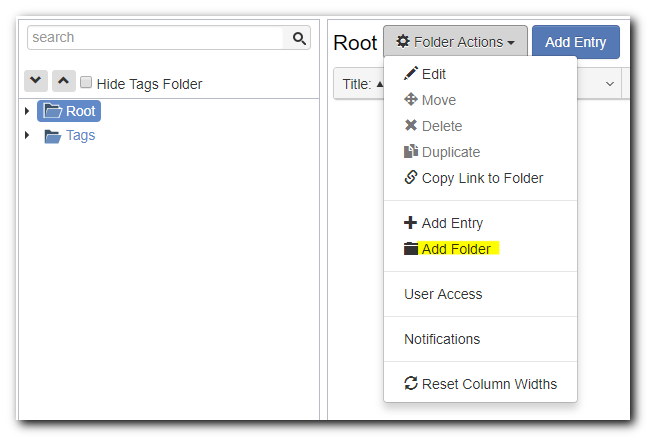Select Notifications from the menu
Viewport: 647px width, 437px height.
pos(442,339)
